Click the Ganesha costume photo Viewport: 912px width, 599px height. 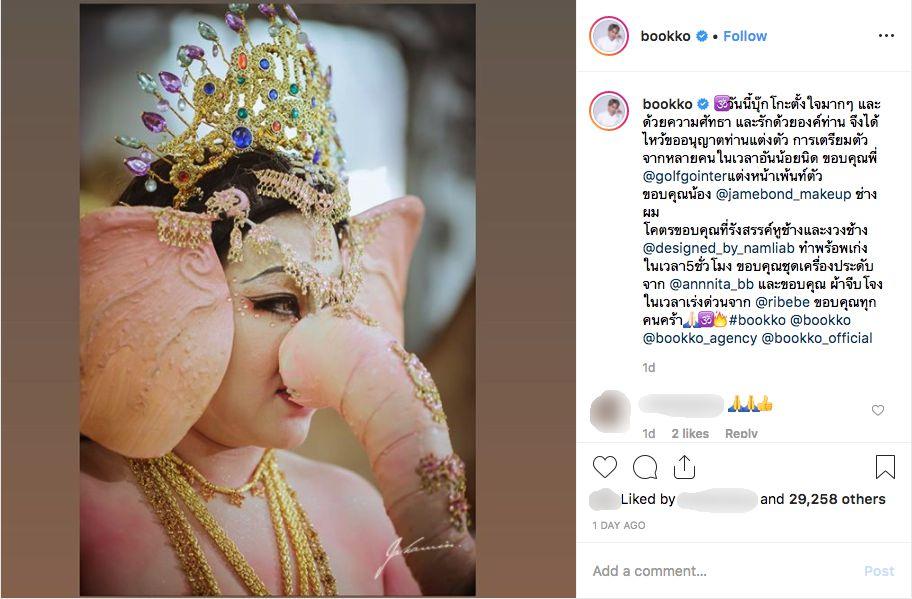pos(277,300)
